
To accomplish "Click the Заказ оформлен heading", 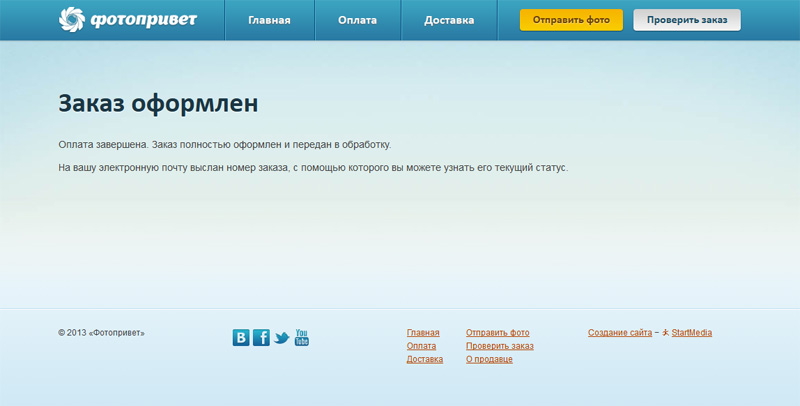I will click(x=158, y=104).
